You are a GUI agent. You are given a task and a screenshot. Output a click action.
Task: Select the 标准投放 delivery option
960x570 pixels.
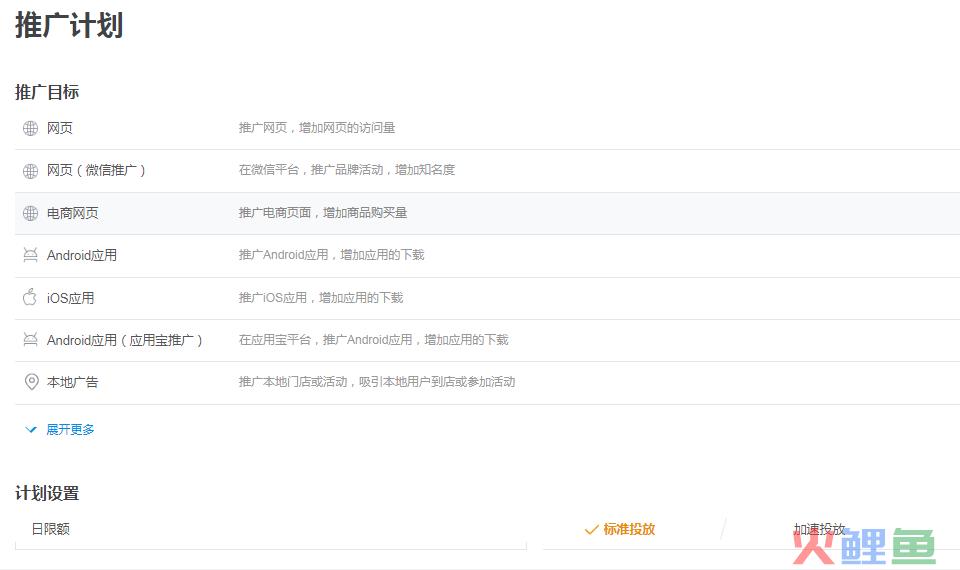629,530
